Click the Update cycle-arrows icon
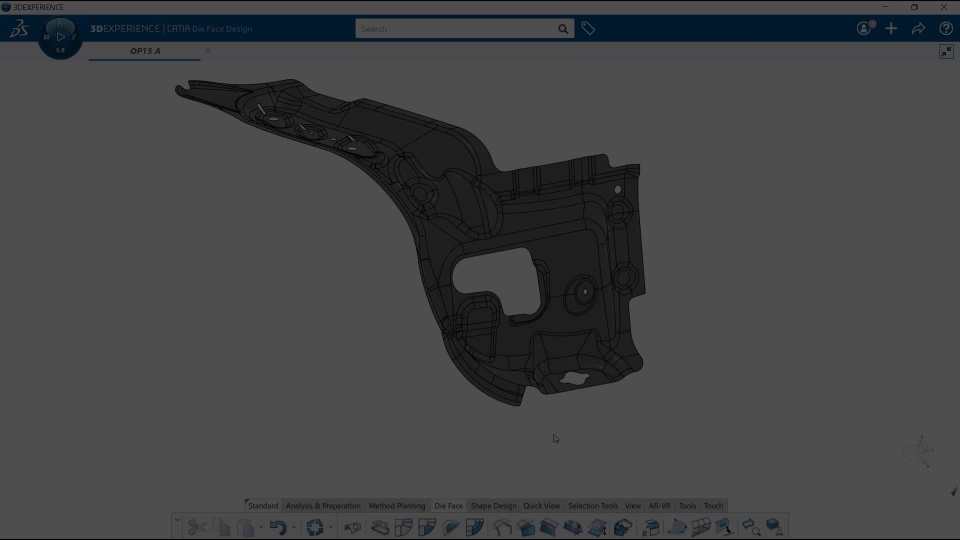 tap(315, 527)
